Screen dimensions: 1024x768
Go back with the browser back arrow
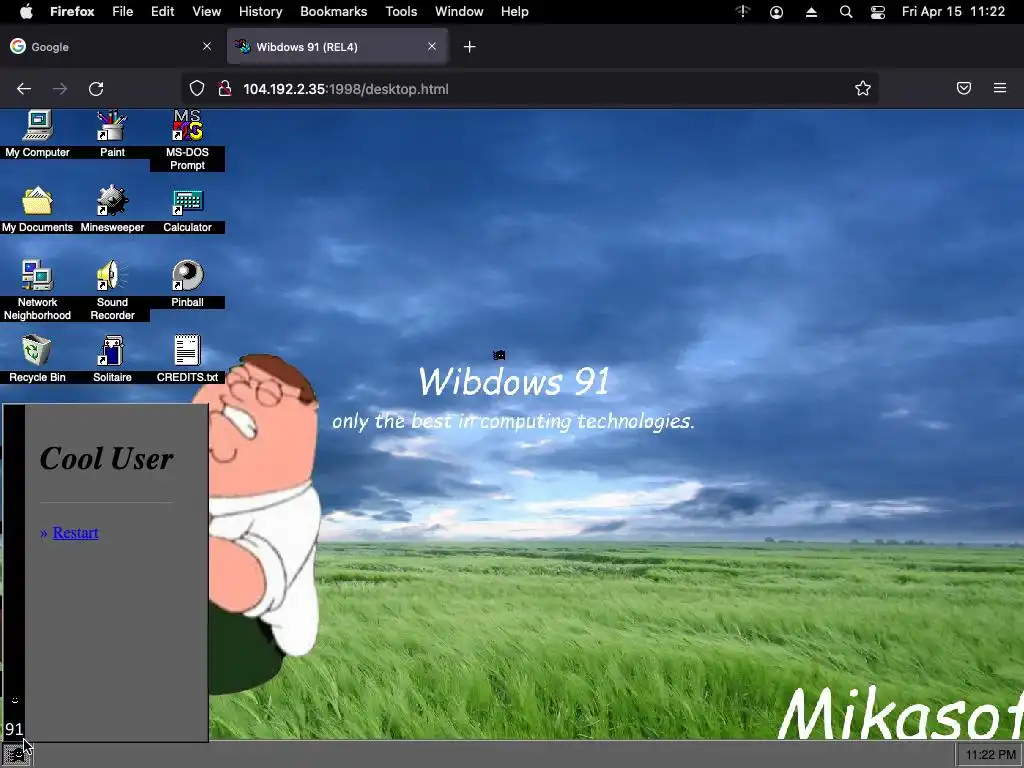point(24,89)
